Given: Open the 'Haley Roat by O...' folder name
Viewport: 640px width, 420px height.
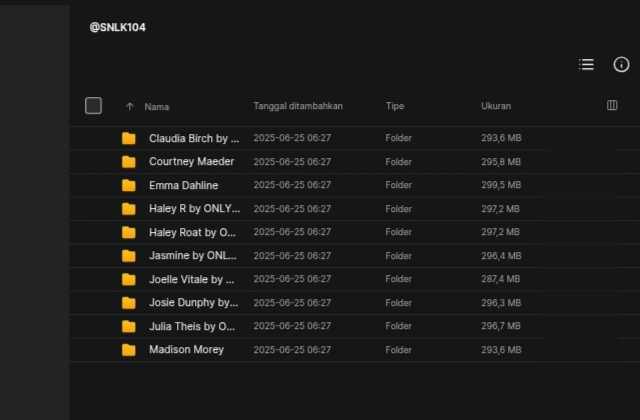Looking at the screenshot, I should click(x=192, y=232).
